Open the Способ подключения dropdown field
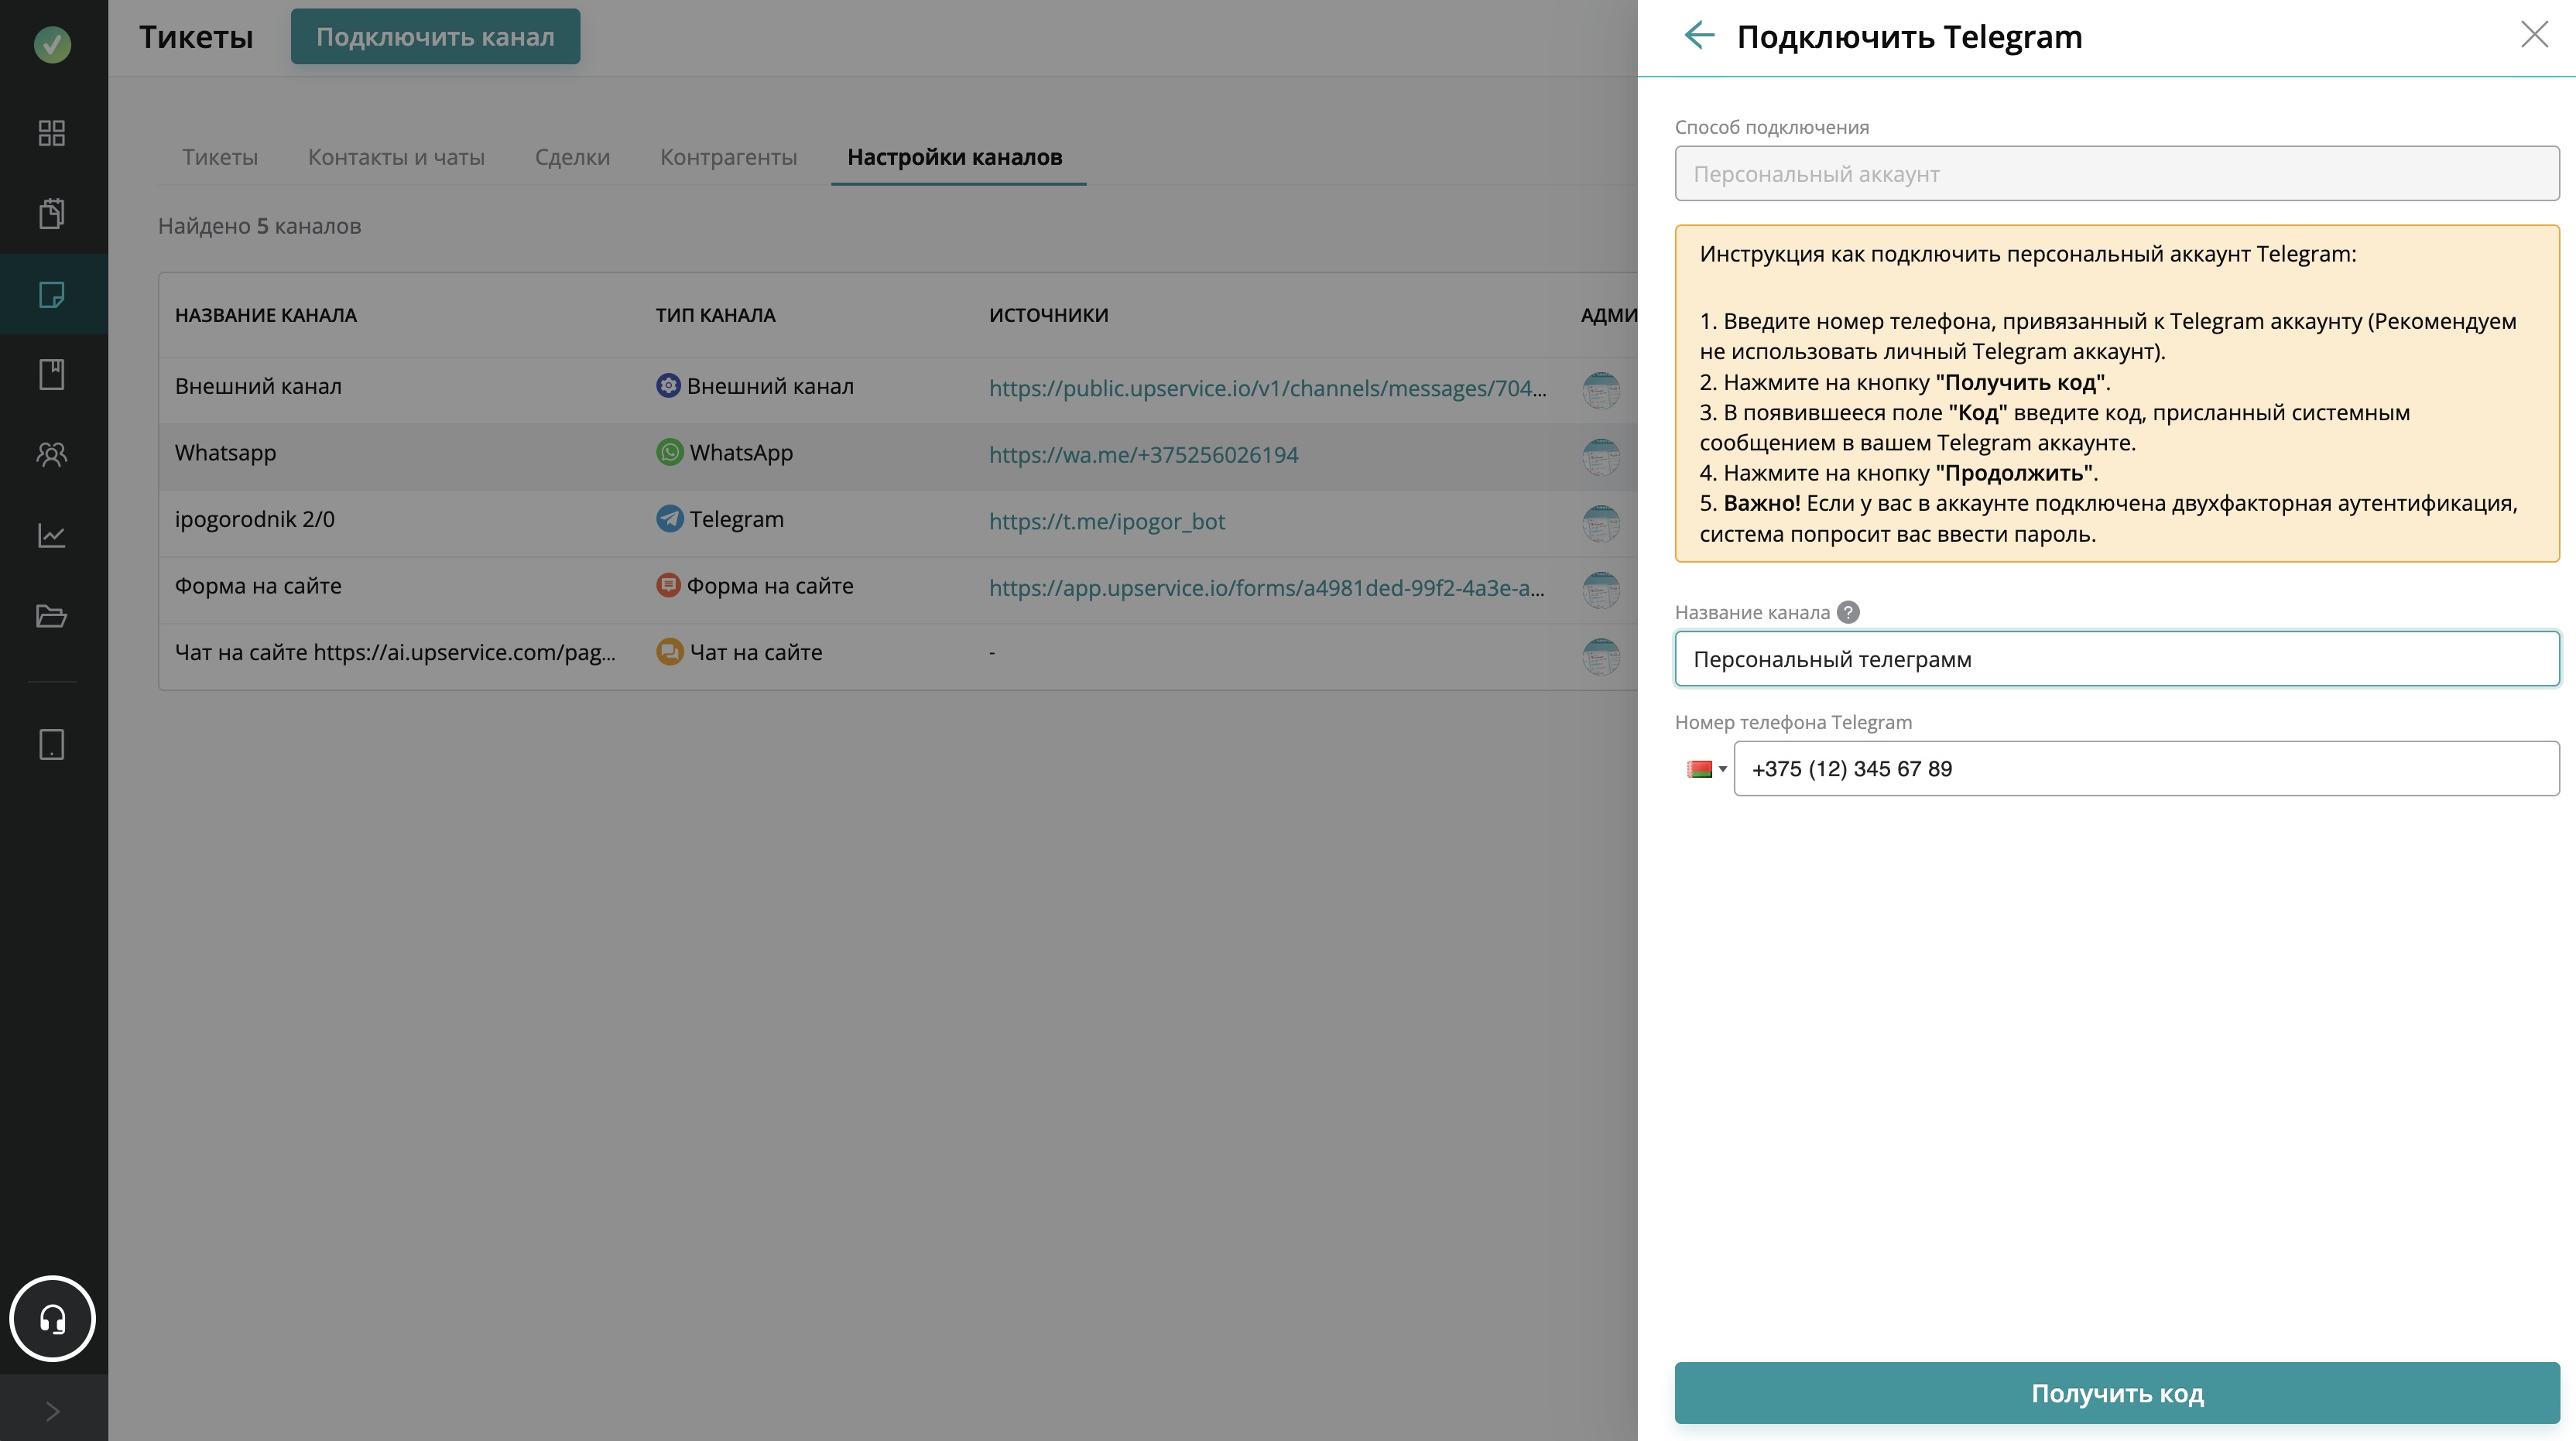 click(2117, 174)
